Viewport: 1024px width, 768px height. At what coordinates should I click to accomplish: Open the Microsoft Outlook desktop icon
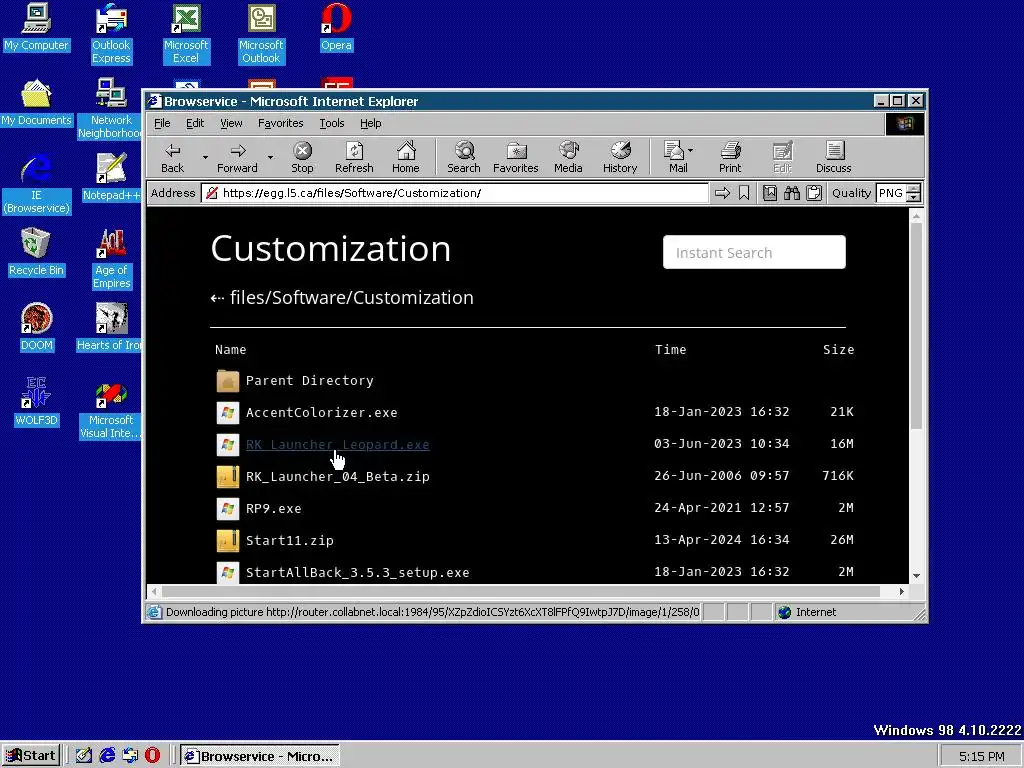pyautogui.click(x=261, y=34)
